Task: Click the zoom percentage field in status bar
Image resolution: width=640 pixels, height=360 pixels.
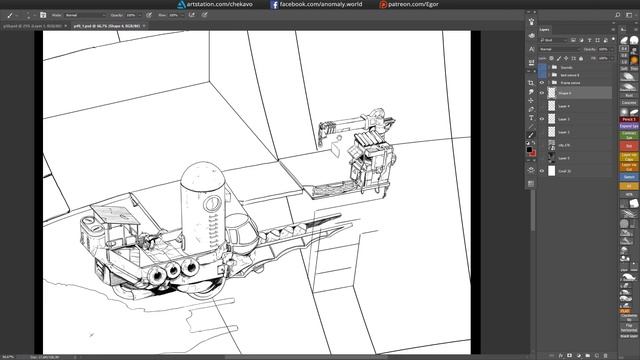Action: [8, 357]
